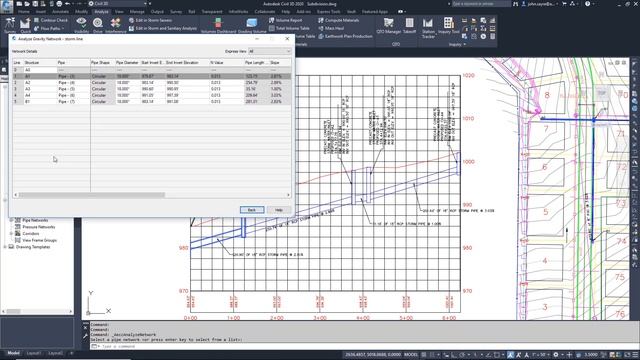Open the Takeoff tool
This screenshot has width=640, height=360.
pyautogui.click(x=409, y=25)
